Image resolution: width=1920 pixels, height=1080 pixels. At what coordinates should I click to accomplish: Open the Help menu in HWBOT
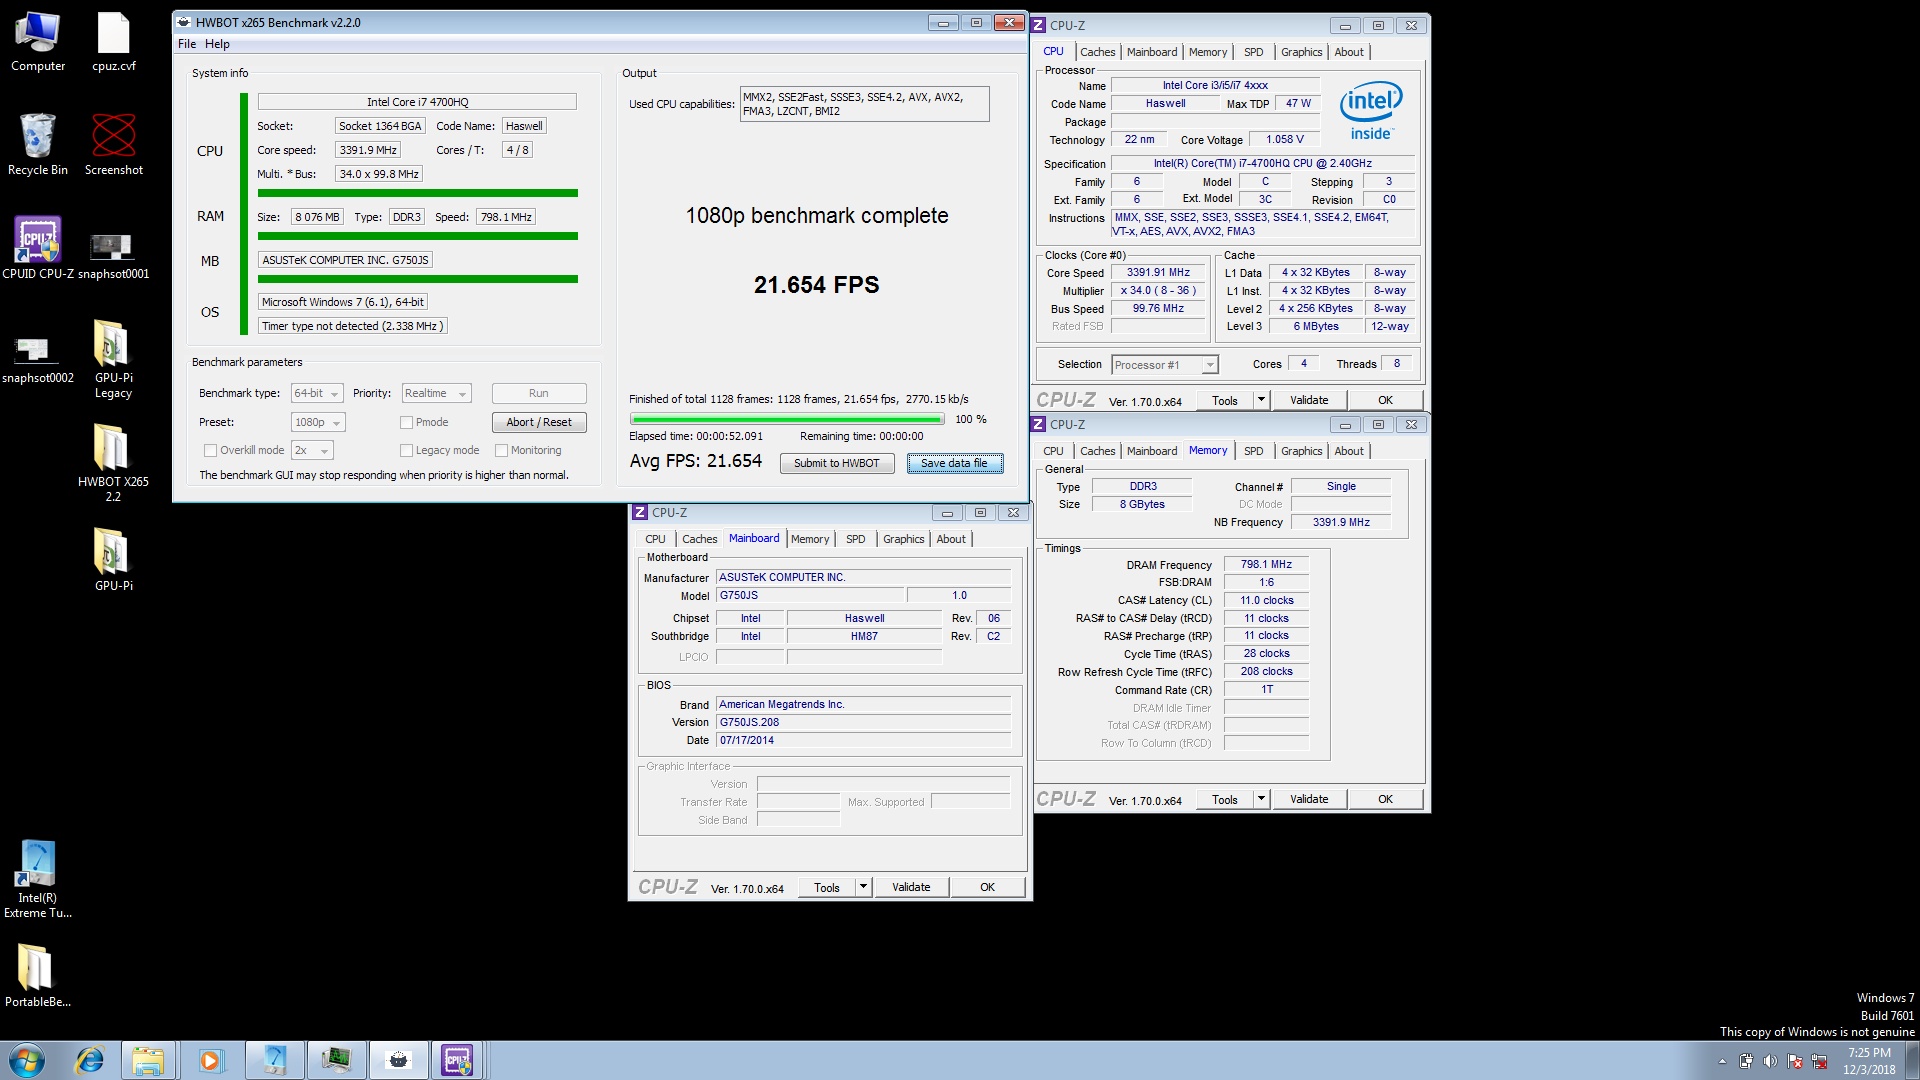coord(217,44)
